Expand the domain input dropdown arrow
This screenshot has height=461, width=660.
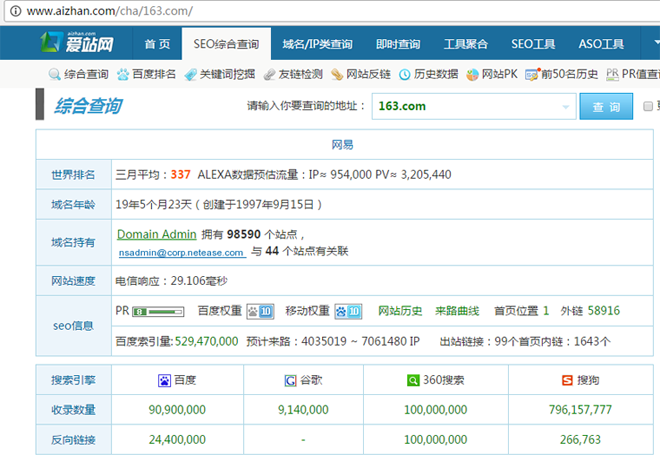(566, 107)
